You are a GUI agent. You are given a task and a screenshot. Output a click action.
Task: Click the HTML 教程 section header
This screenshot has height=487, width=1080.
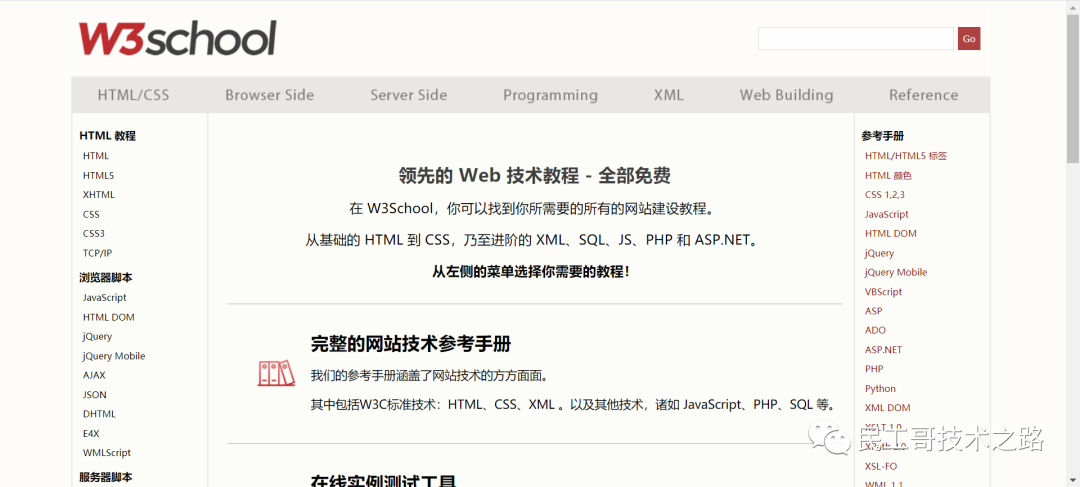[x=107, y=136]
